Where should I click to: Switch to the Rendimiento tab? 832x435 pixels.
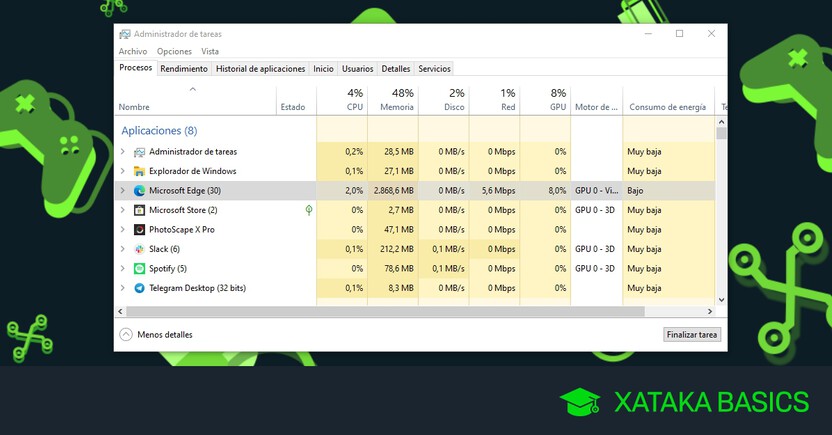(184, 69)
